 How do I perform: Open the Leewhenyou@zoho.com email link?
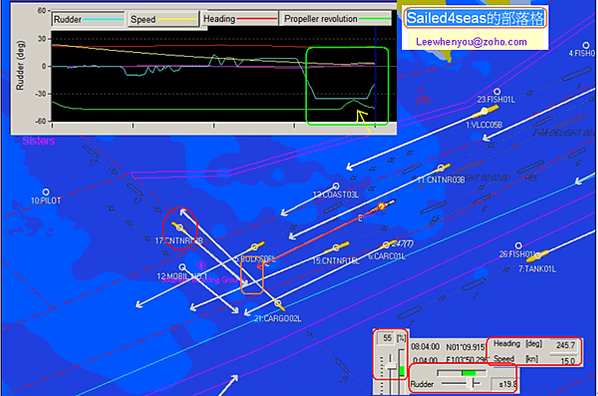(471, 42)
